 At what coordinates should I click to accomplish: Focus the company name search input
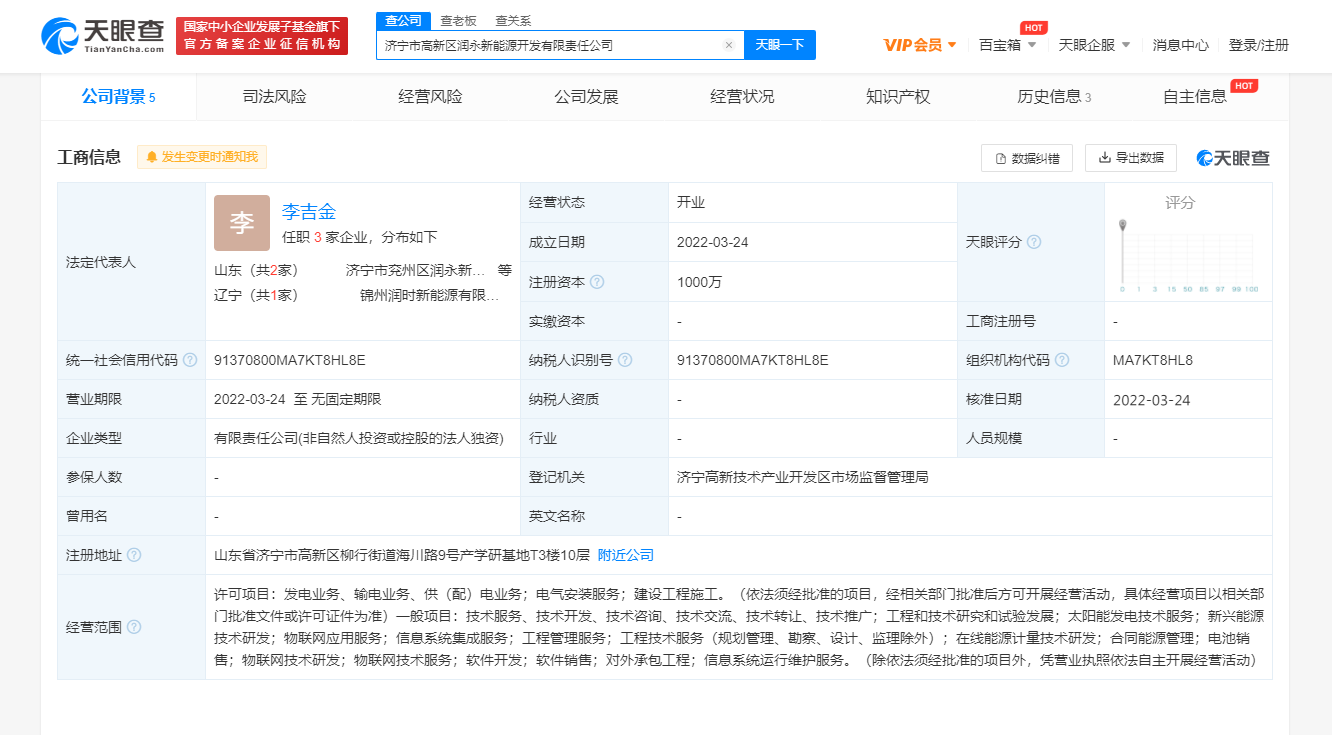coord(551,45)
